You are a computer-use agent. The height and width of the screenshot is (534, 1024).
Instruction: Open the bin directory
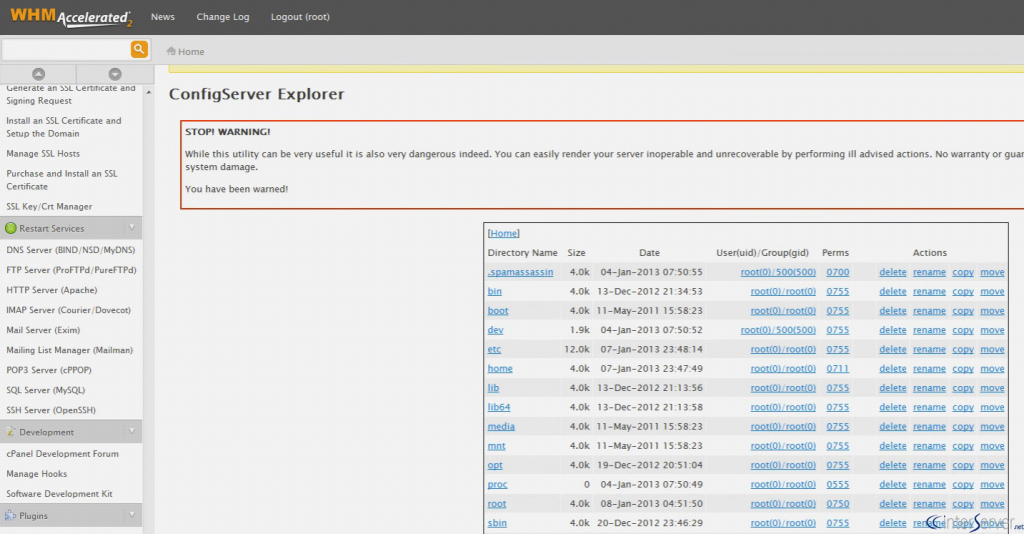tap(494, 291)
